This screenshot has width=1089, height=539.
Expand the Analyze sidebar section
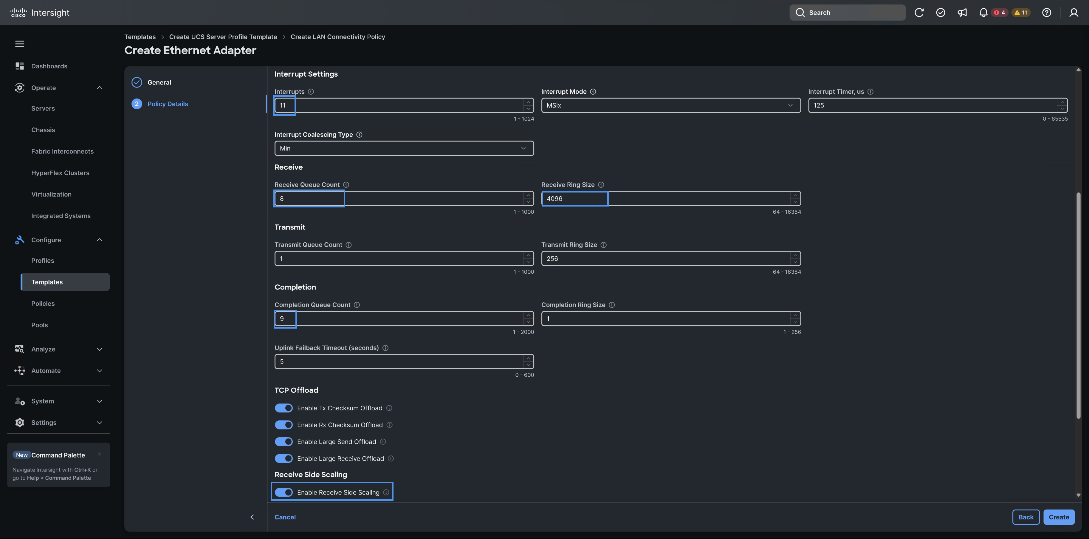click(99, 349)
